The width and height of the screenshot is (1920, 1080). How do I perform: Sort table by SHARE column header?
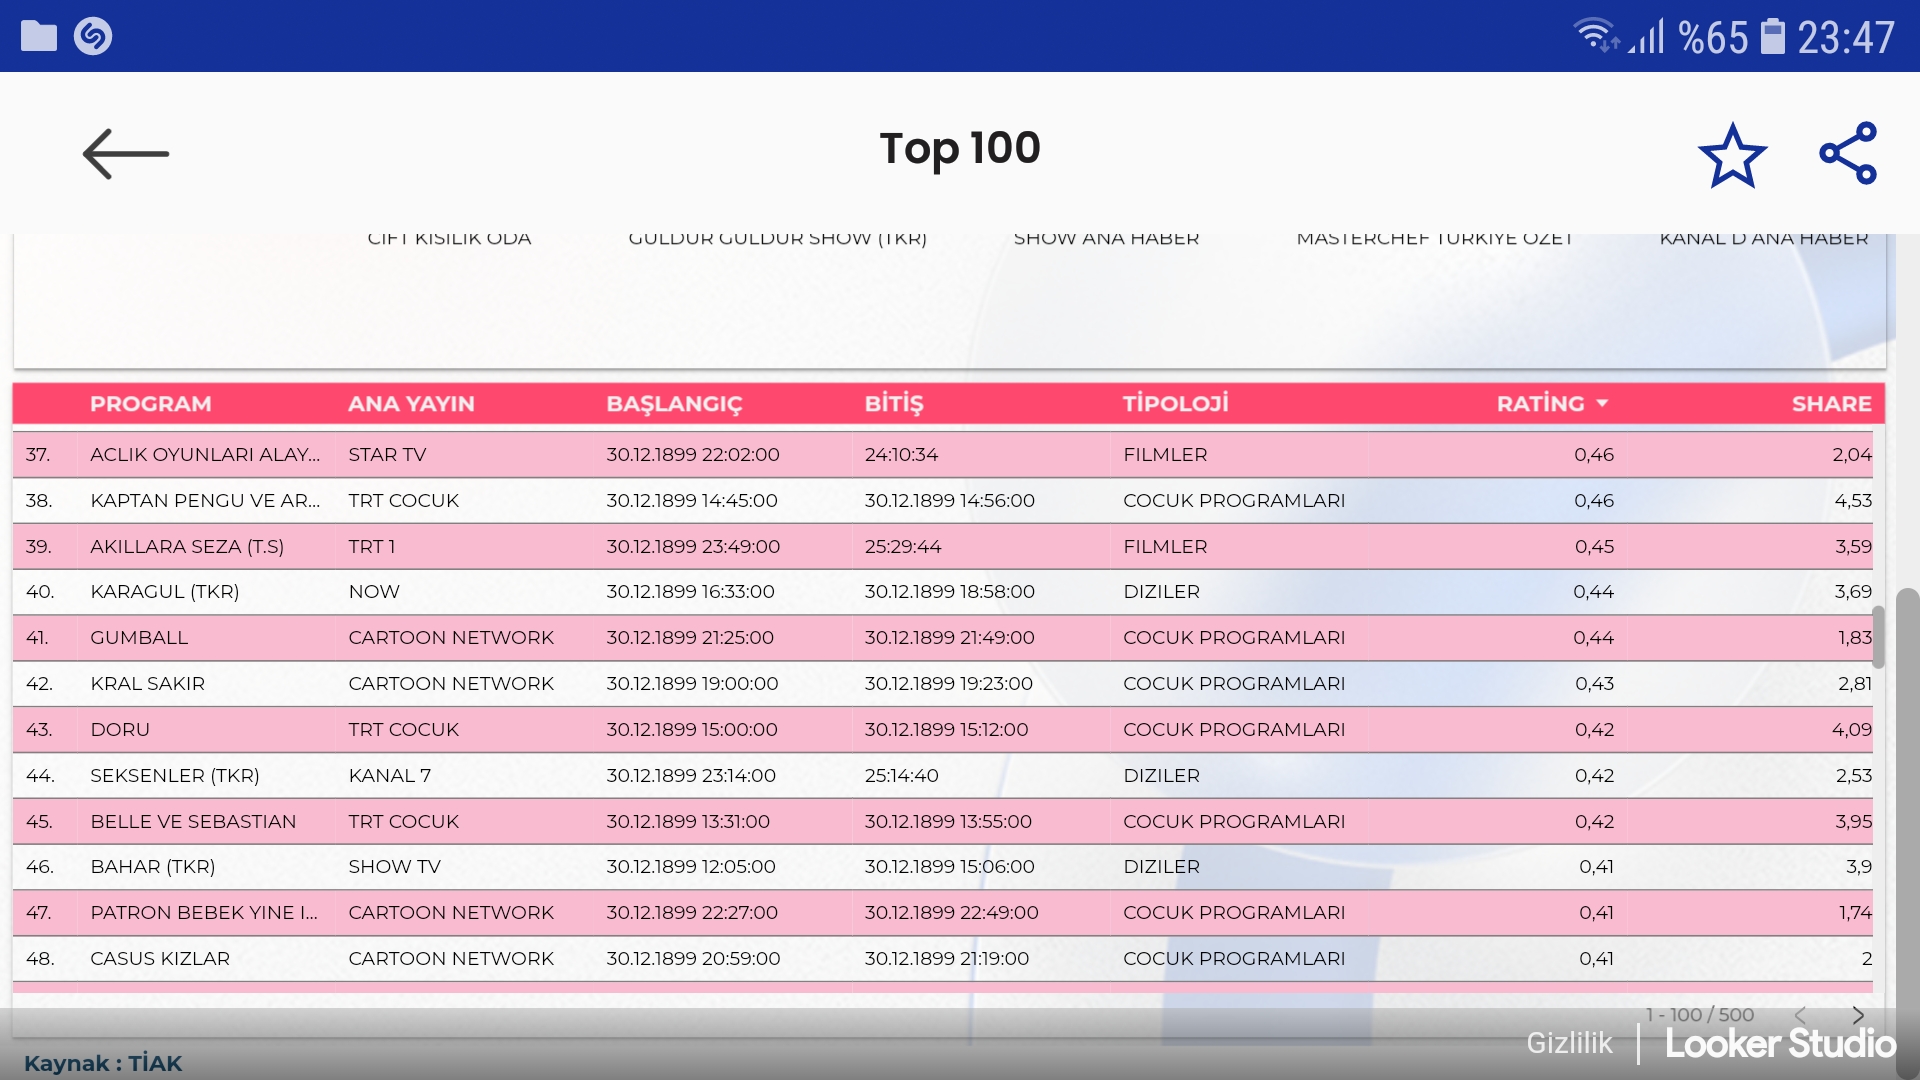click(1830, 404)
